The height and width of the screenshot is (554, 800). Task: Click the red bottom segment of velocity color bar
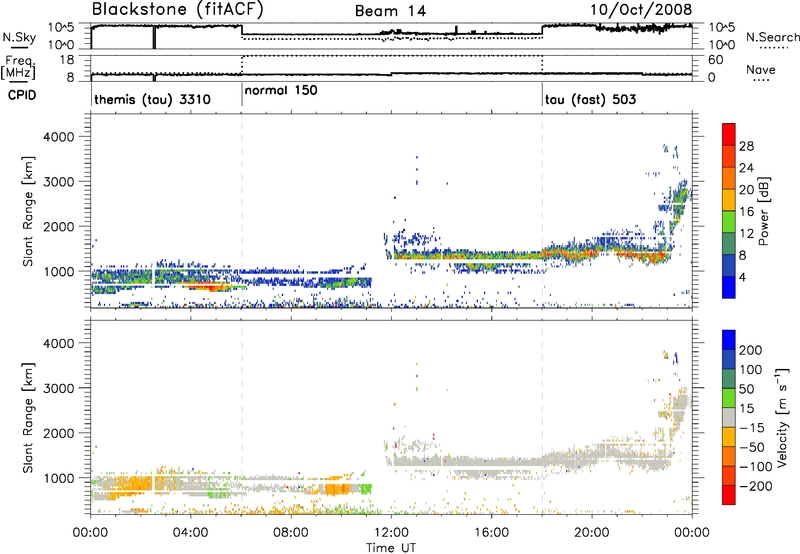pyautogui.click(x=729, y=495)
